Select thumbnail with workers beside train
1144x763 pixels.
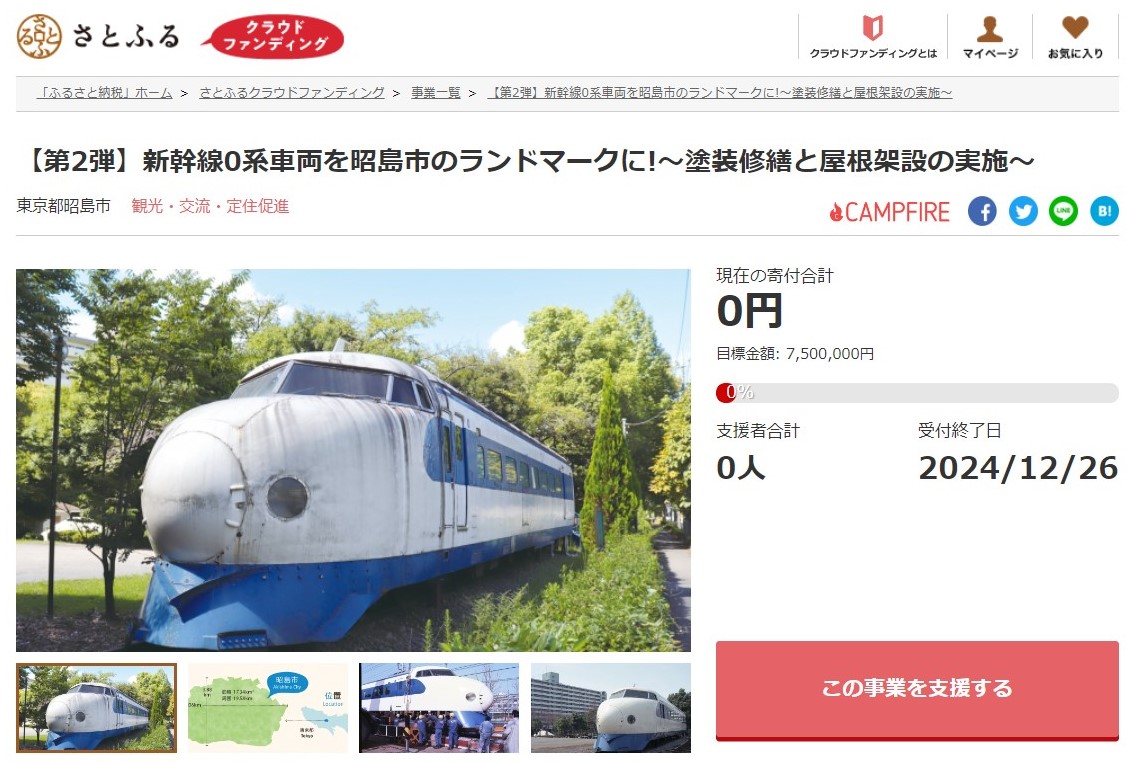(x=439, y=708)
